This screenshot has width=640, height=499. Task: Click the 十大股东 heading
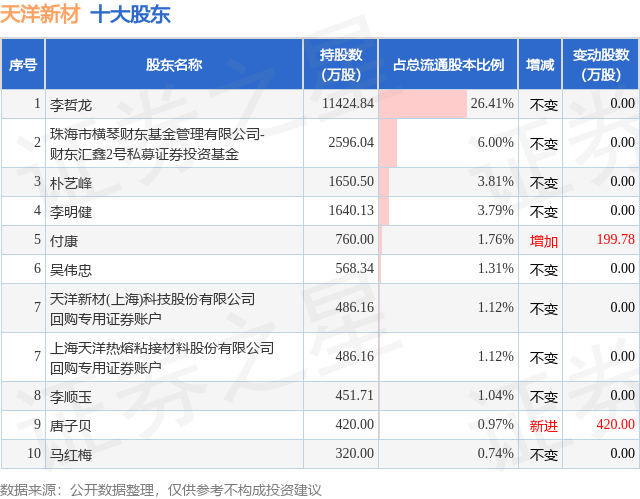[x=130, y=15]
